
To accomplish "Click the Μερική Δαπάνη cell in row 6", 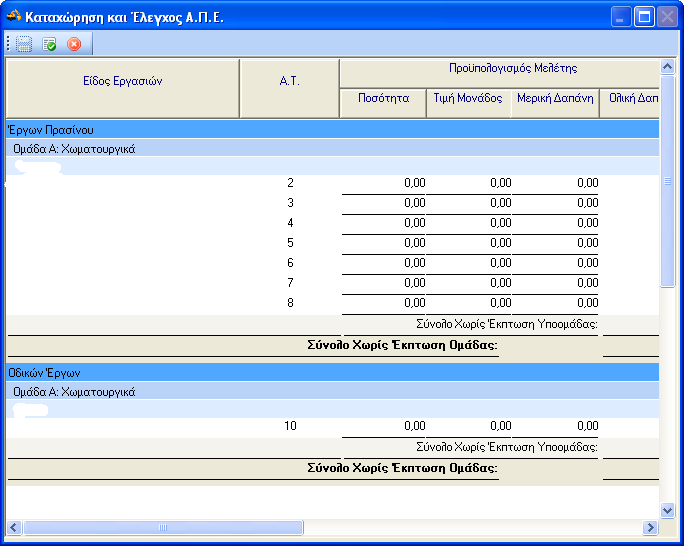I will (555, 263).
